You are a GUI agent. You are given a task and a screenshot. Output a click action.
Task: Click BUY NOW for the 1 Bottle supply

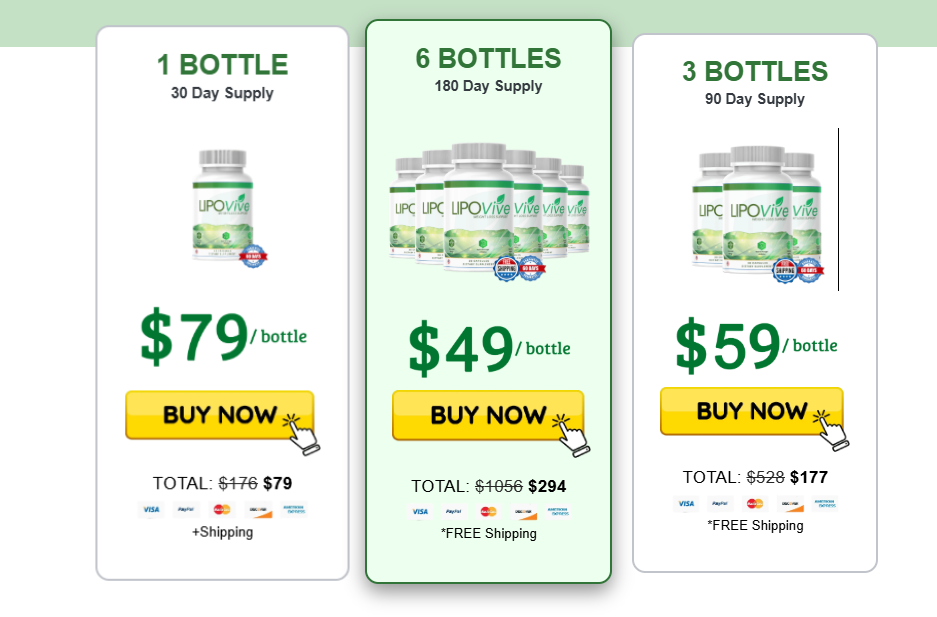[220, 415]
